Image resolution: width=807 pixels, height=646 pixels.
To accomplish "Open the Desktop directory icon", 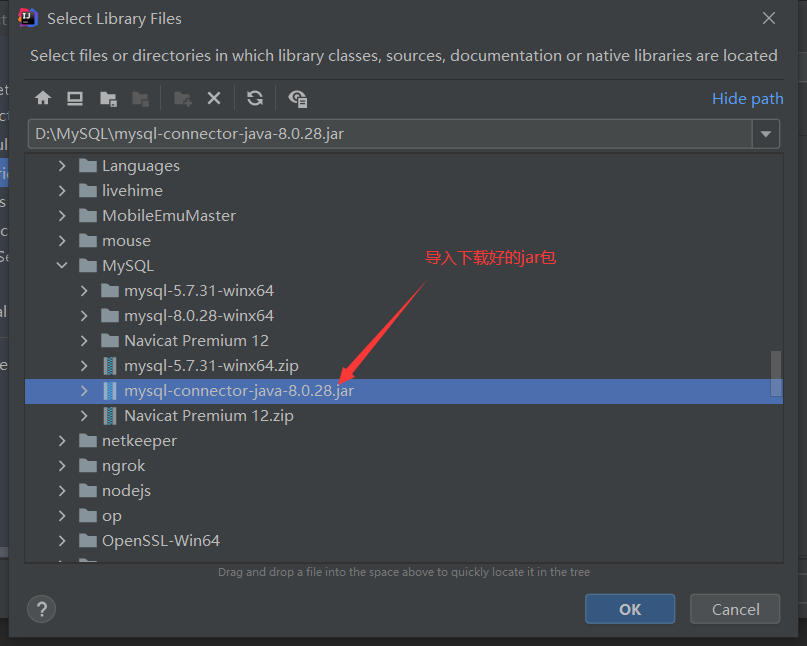I will pos(75,98).
